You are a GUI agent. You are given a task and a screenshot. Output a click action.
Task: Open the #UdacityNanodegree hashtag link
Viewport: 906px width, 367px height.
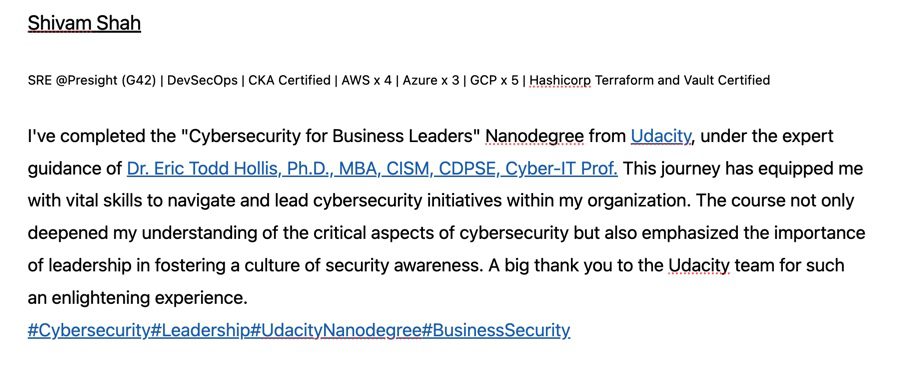(335, 331)
